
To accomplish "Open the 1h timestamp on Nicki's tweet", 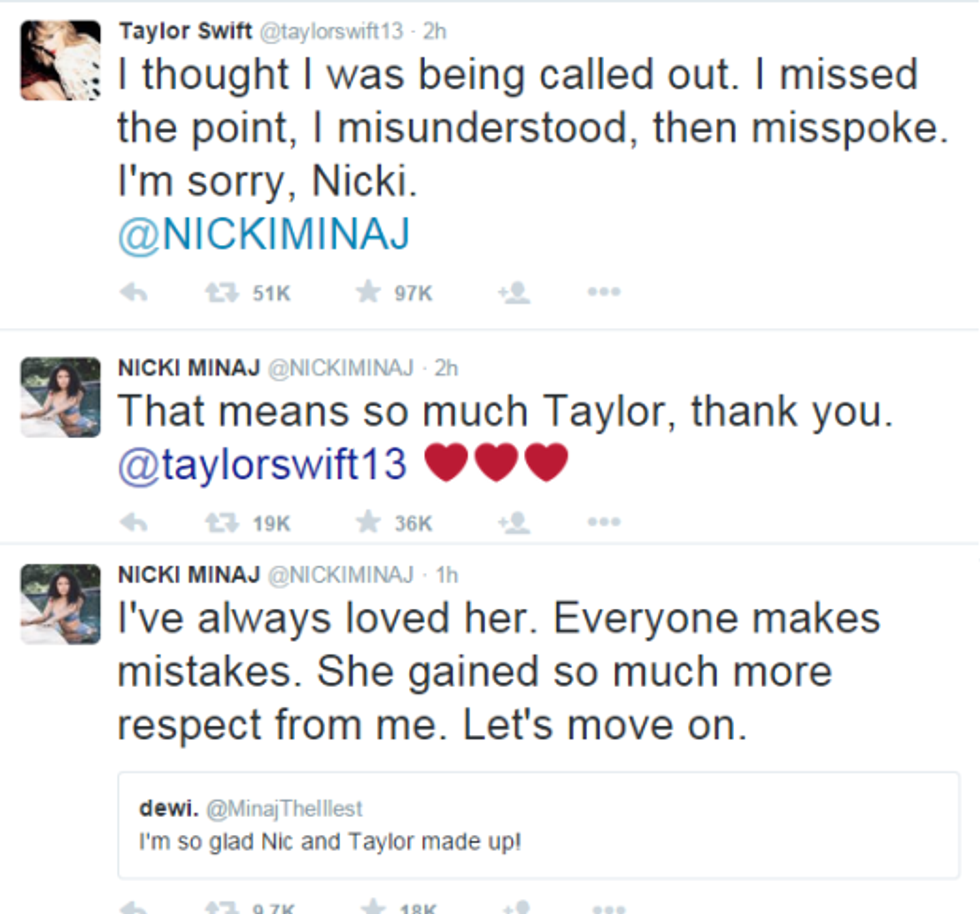I will [x=447, y=575].
